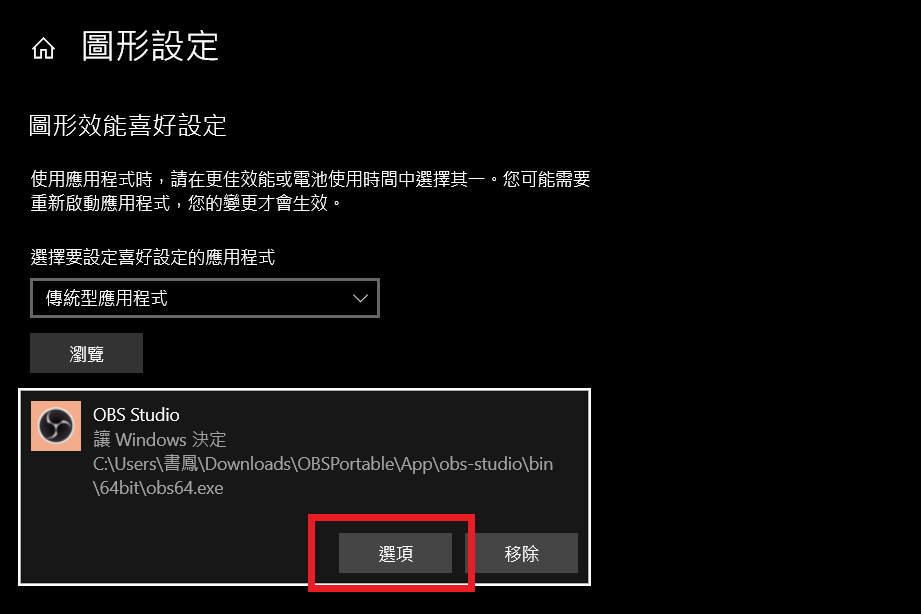Click the 選擇要設定喜好設定的應用程式 label
921x614 pixels.
[x=153, y=257]
